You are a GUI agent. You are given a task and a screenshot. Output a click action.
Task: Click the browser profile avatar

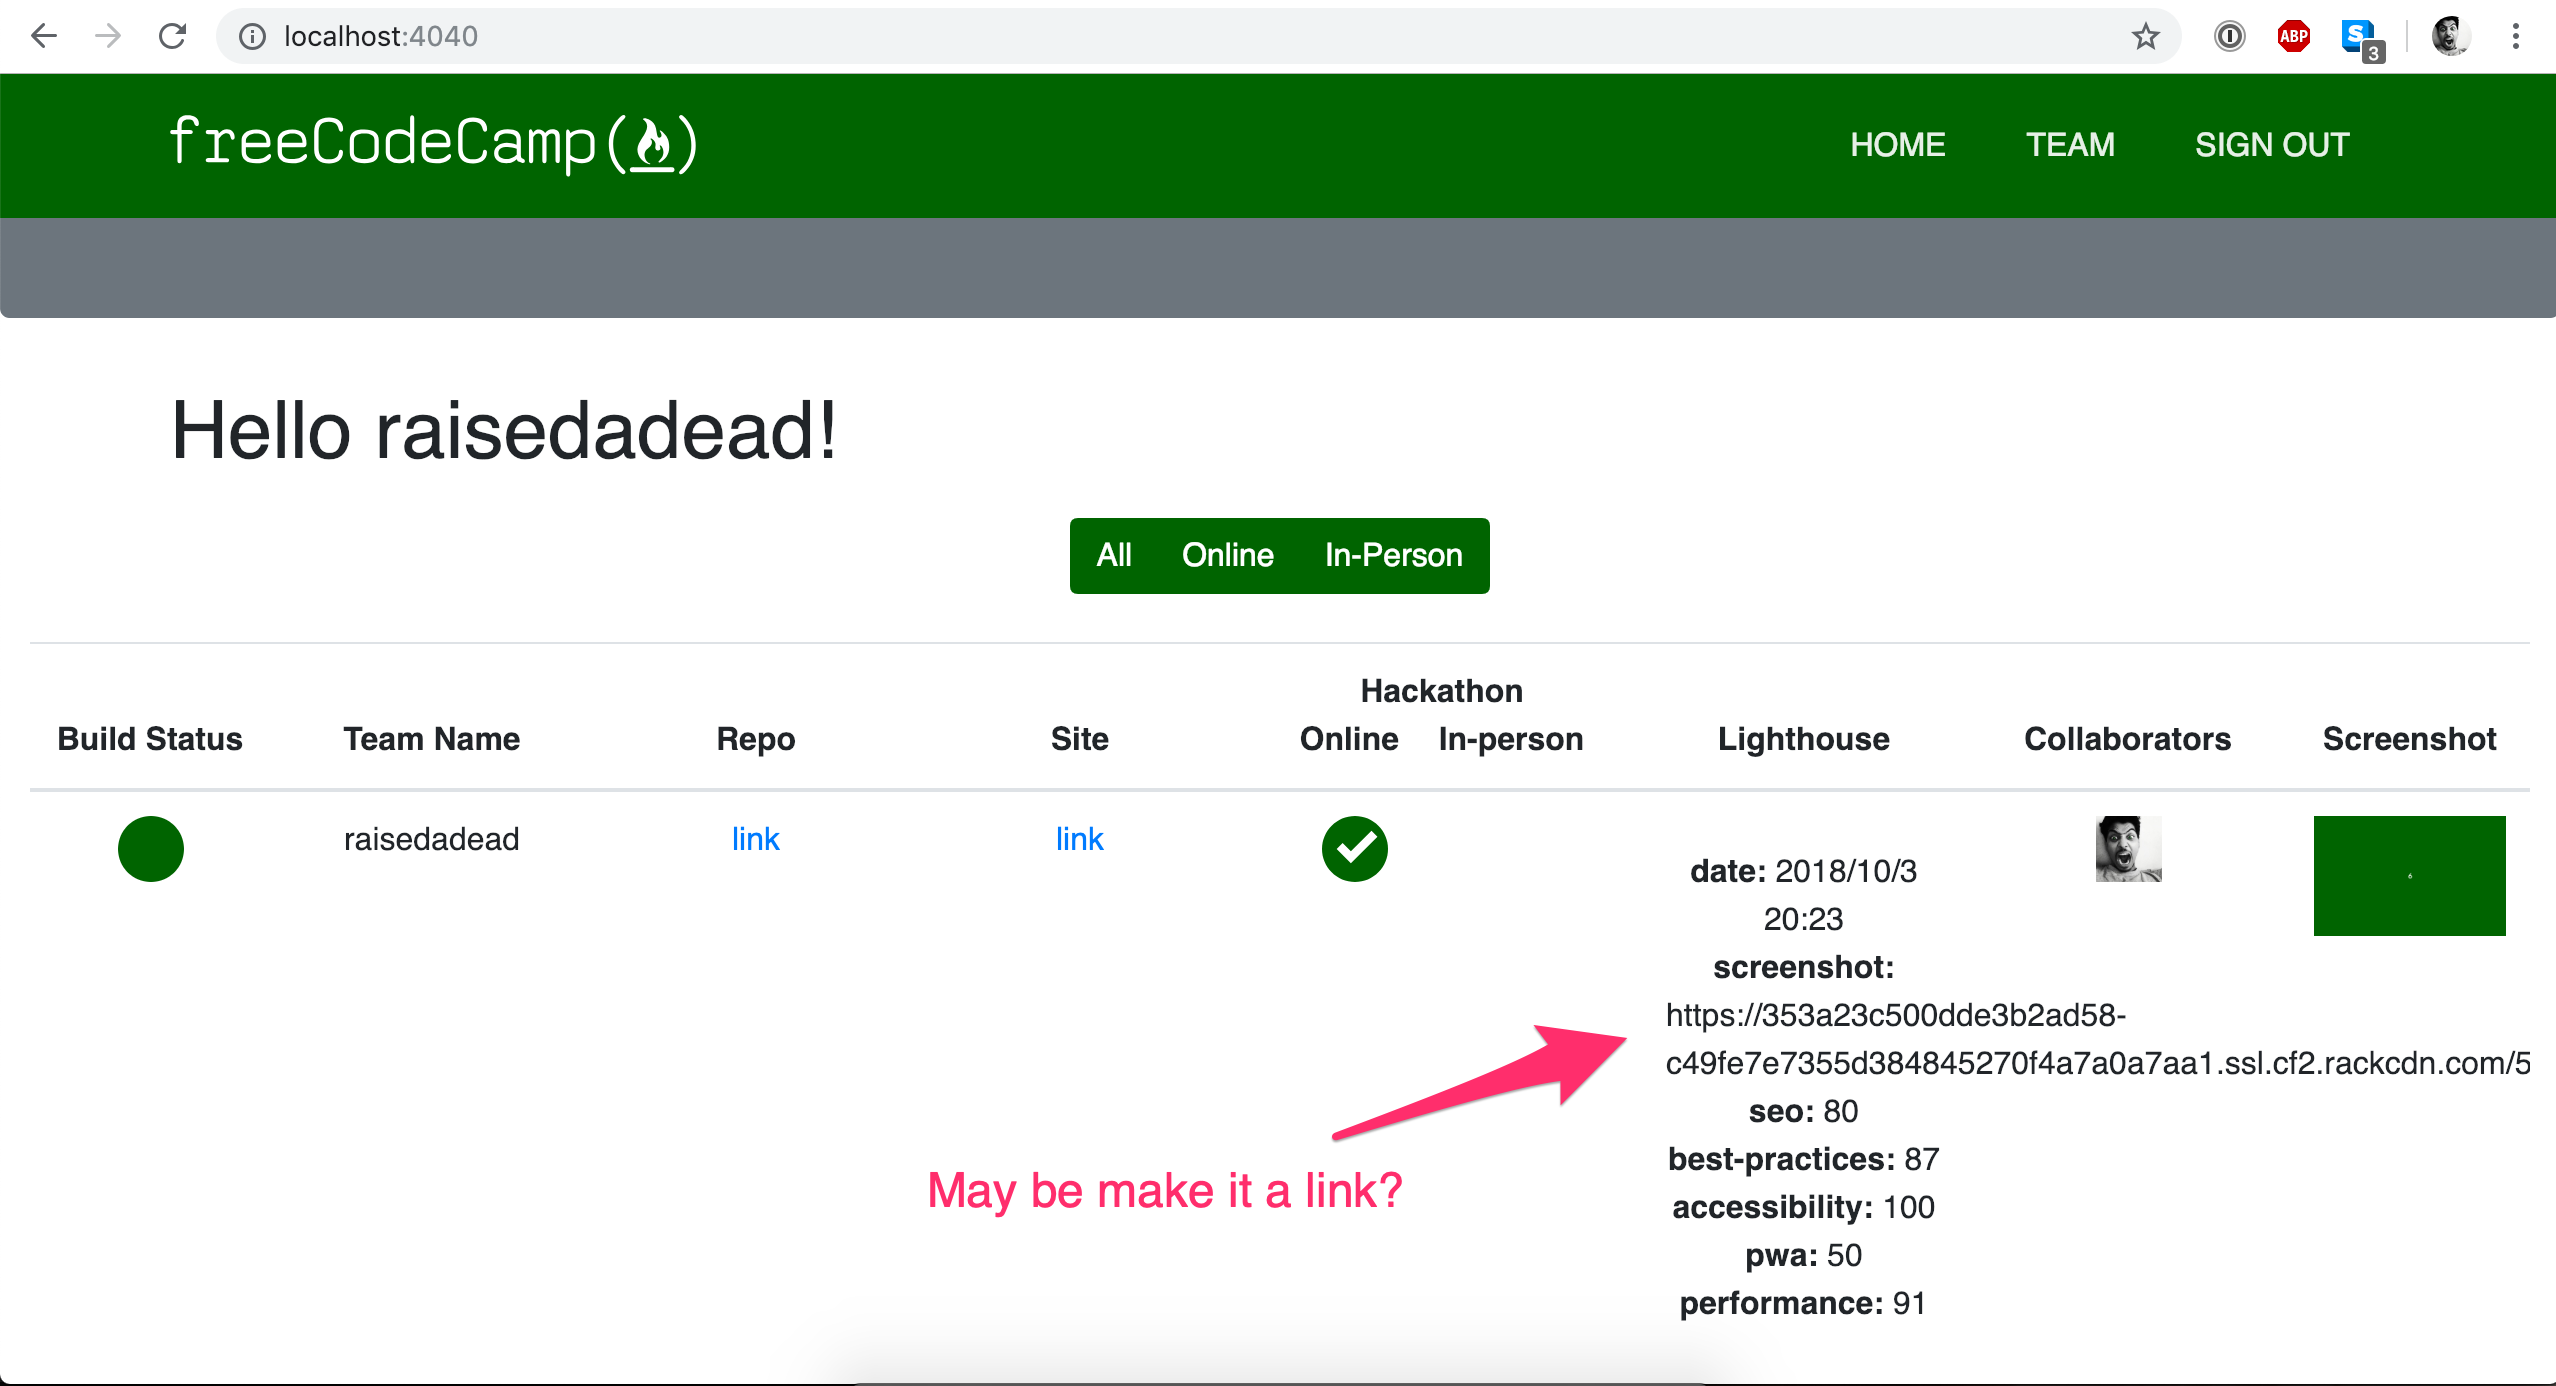(2450, 36)
